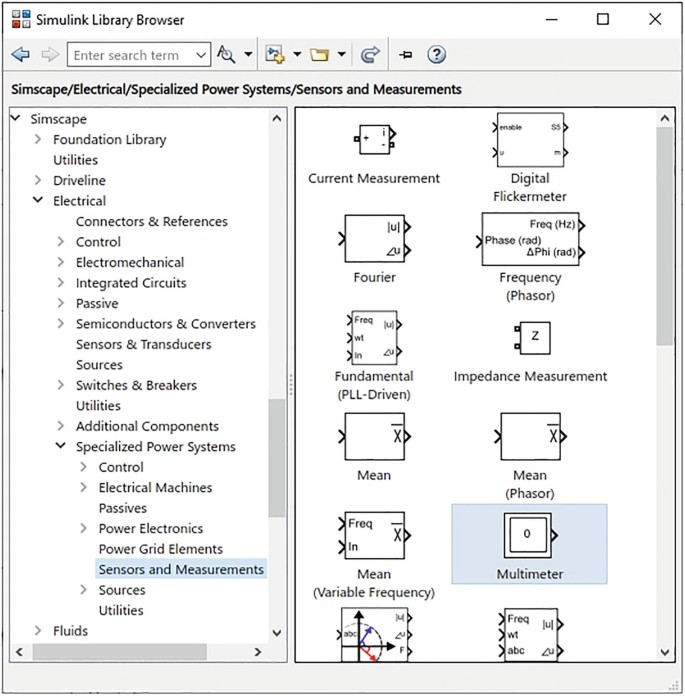Select Connectors & References in tree
This screenshot has height=696, width=685.
pos(151,221)
